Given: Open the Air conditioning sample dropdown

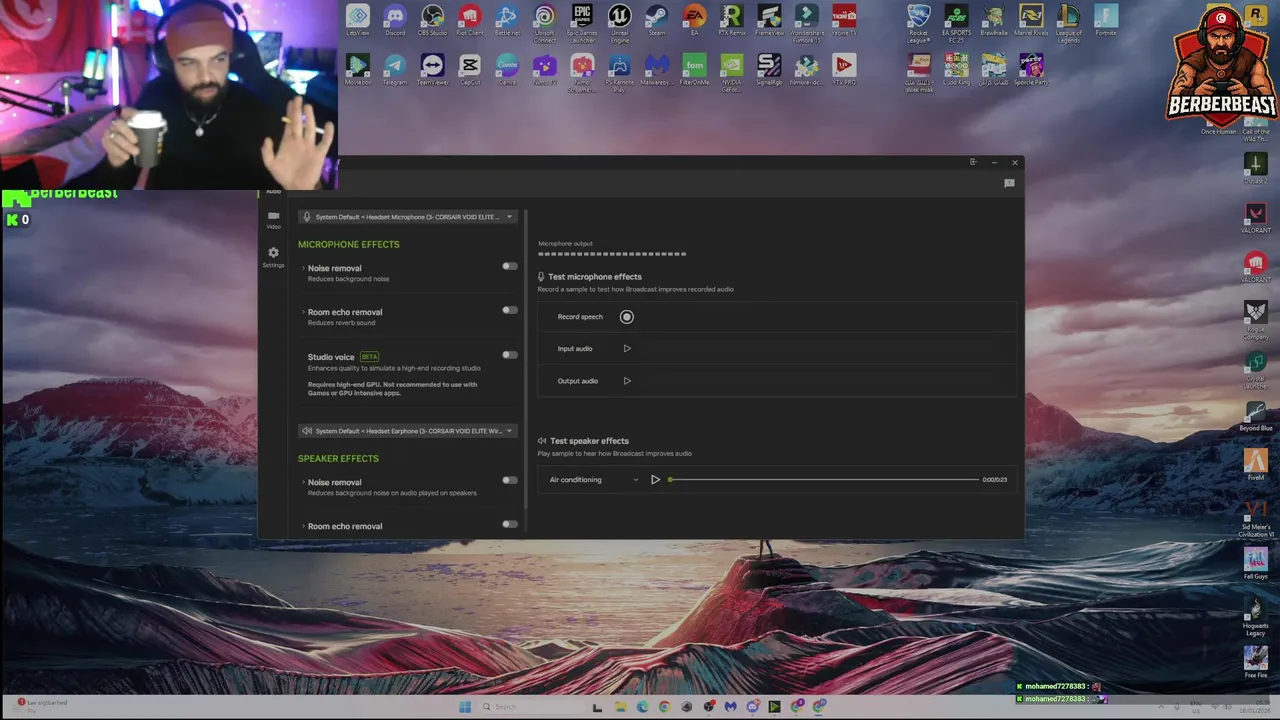Looking at the screenshot, I should click(x=593, y=480).
